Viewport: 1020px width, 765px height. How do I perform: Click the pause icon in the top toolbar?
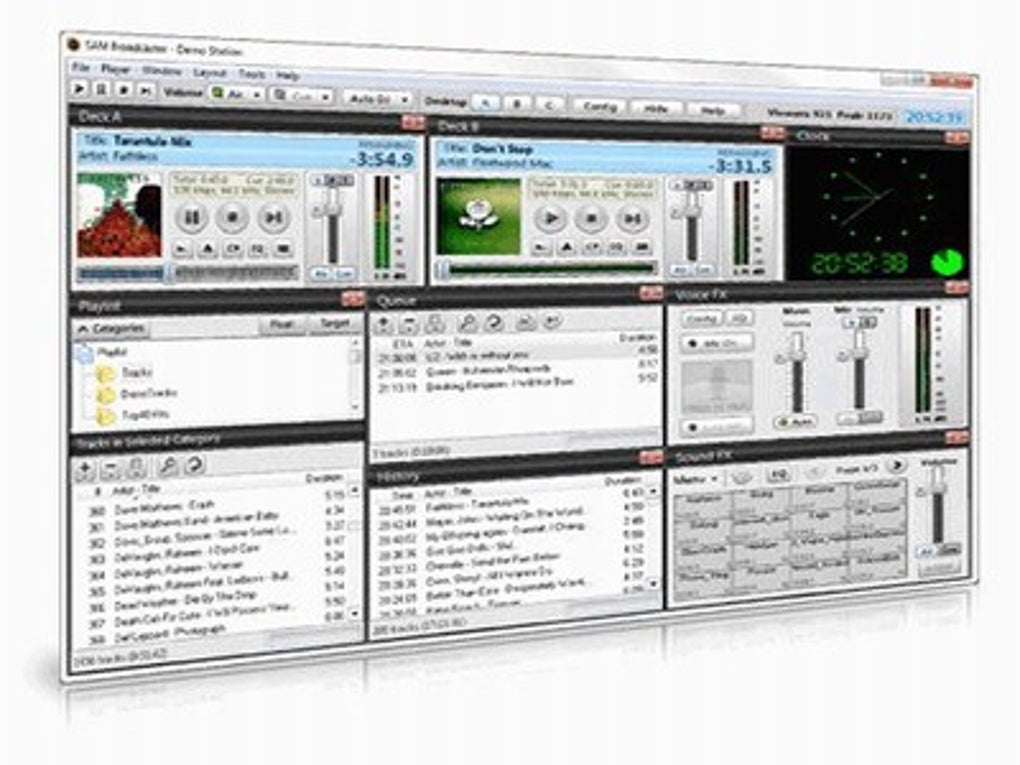101,88
